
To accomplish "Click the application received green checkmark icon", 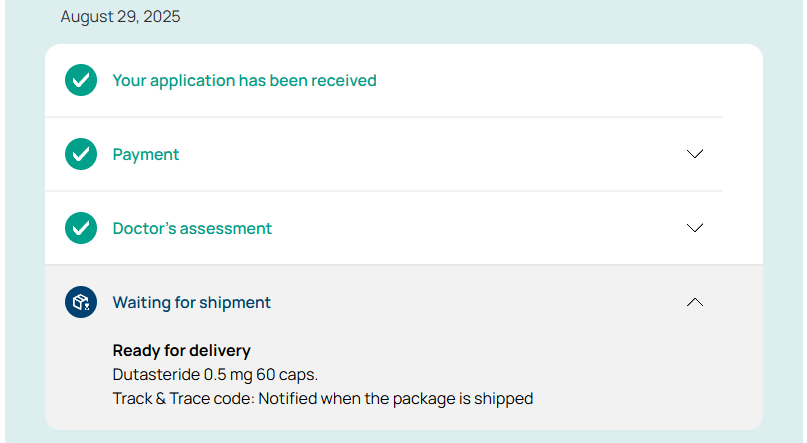I will (x=81, y=80).
